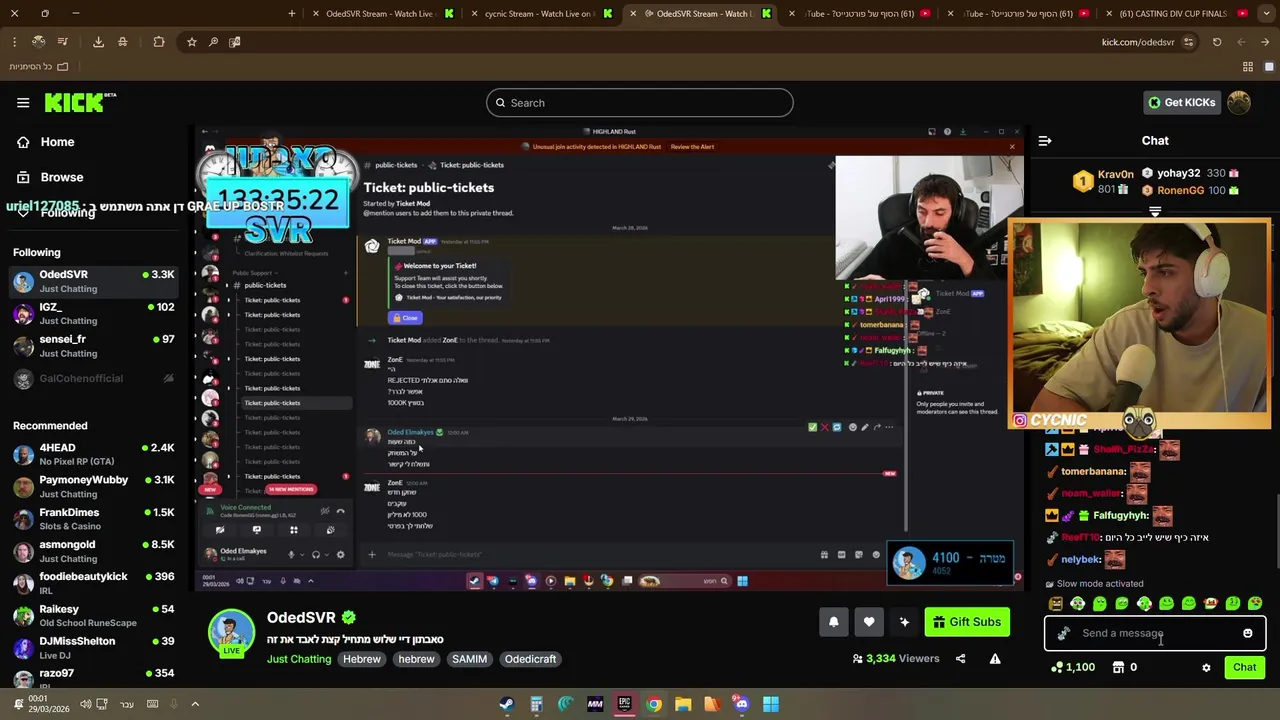Click the channel points 1,100 icon
Viewport: 1280px width, 720px height.
pos(1057,667)
